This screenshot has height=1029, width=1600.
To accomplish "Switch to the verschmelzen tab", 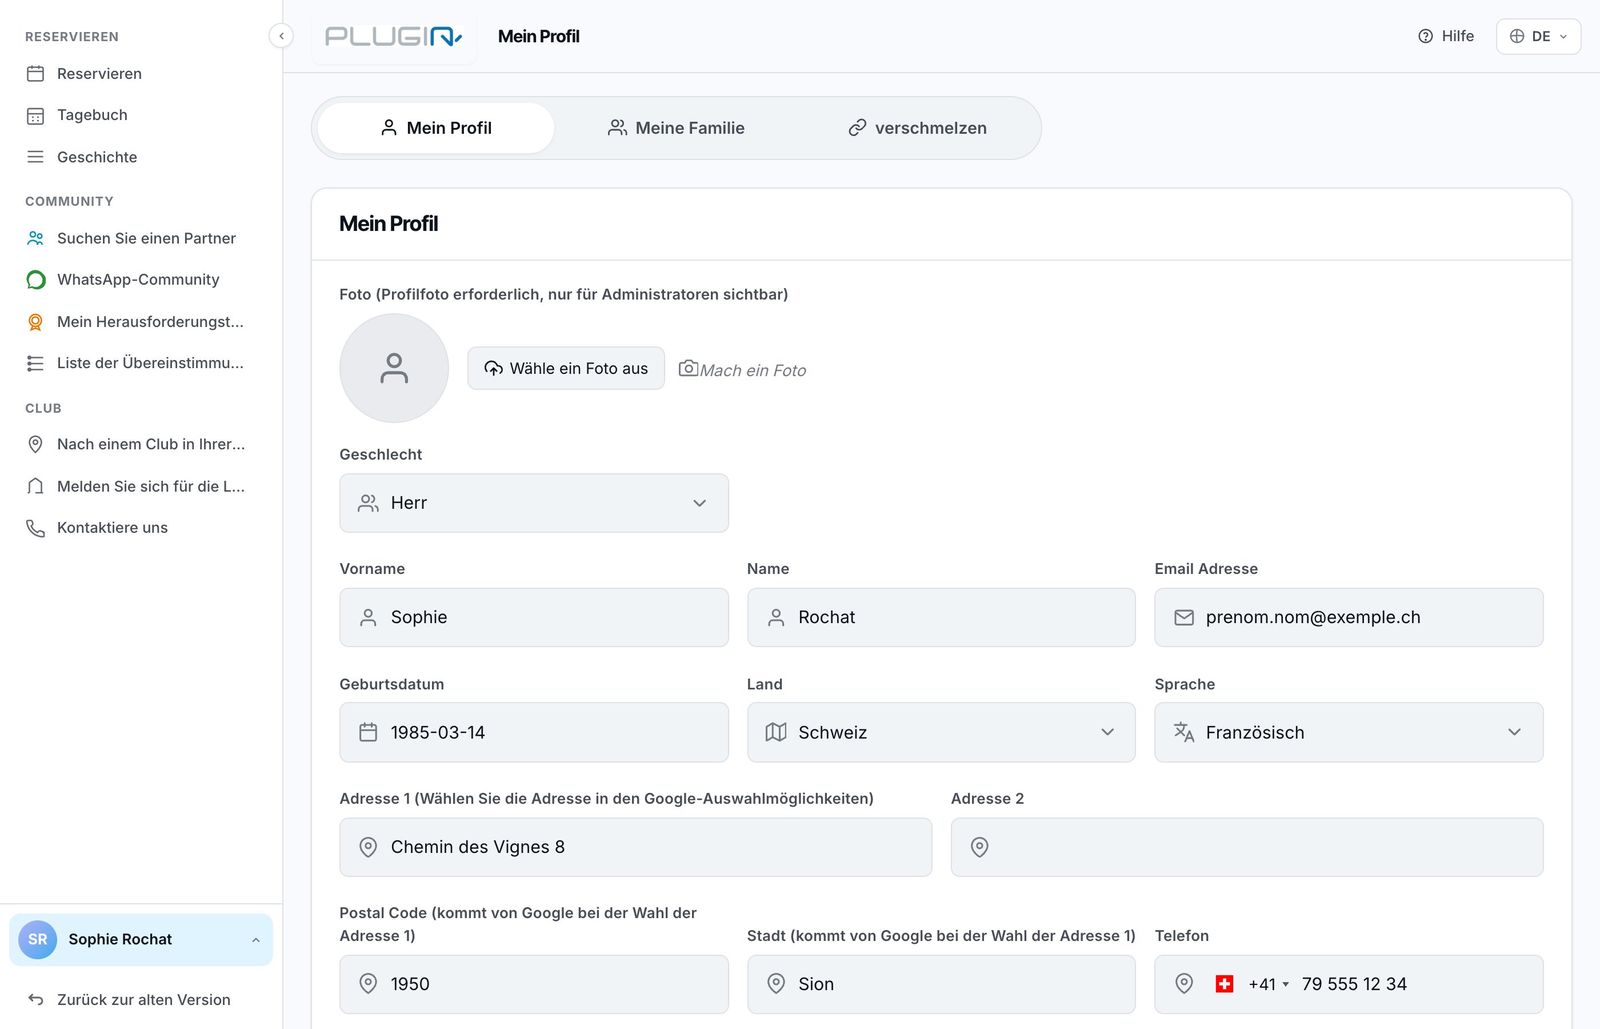I will tap(918, 128).
